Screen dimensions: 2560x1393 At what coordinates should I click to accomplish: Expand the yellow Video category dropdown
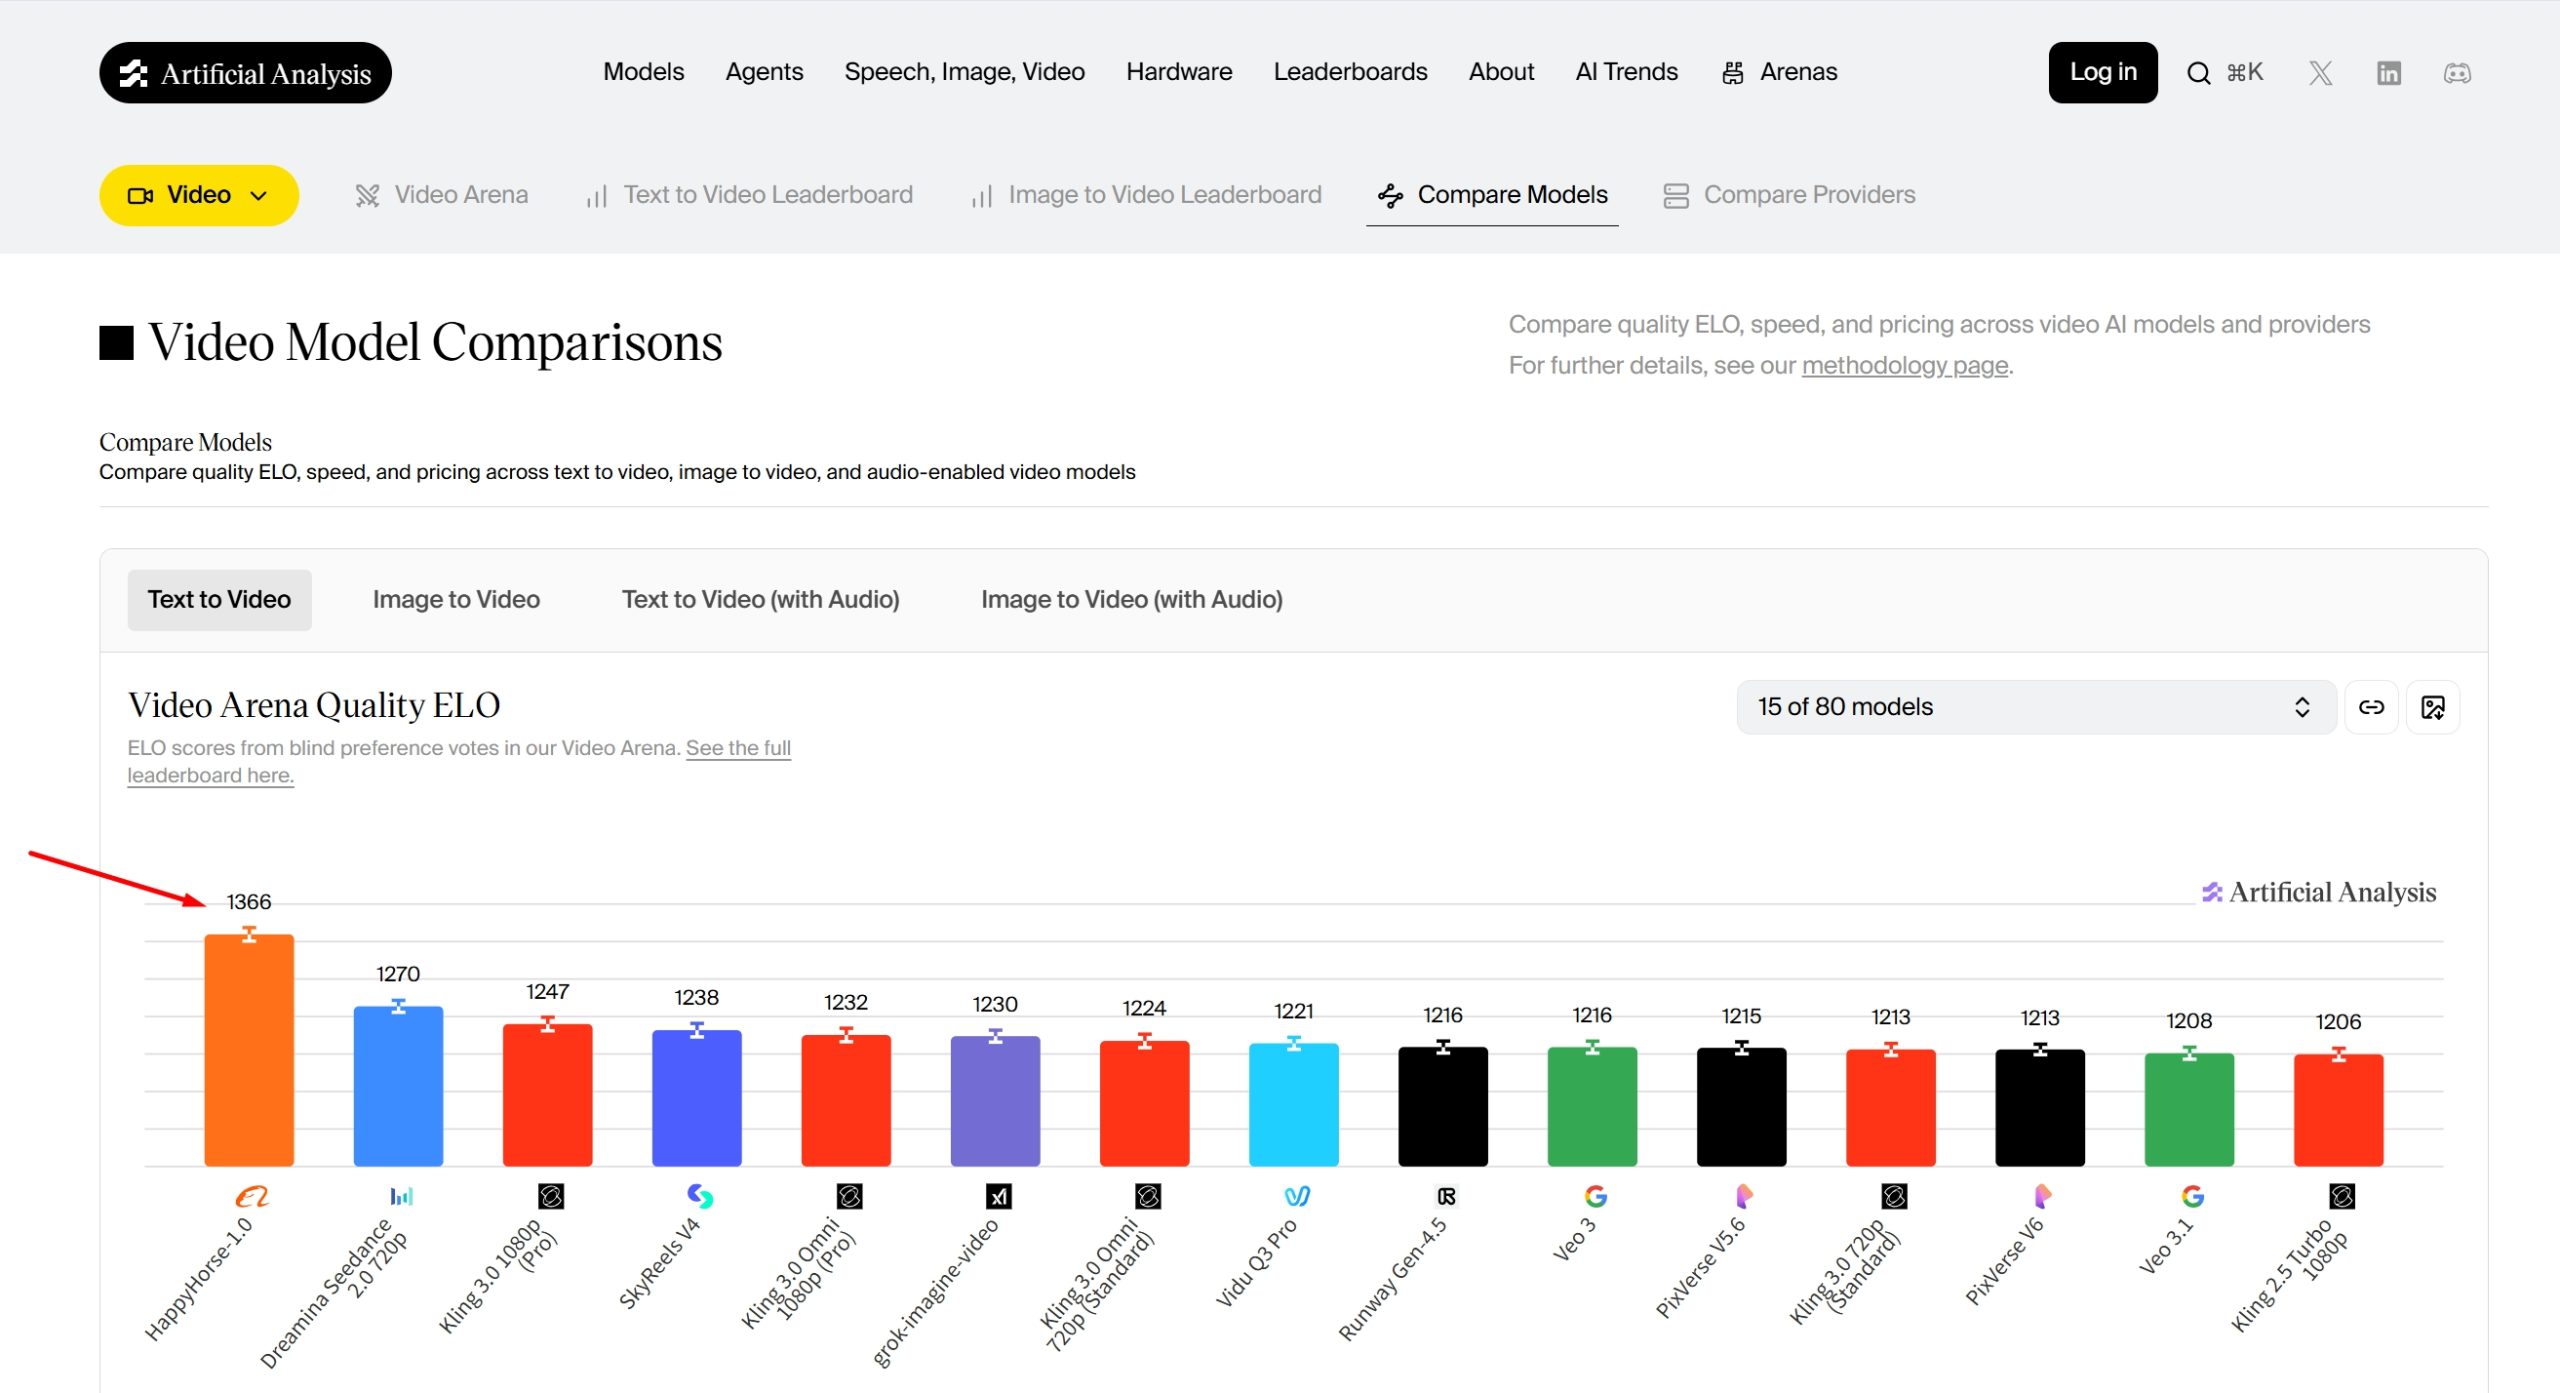198,195
